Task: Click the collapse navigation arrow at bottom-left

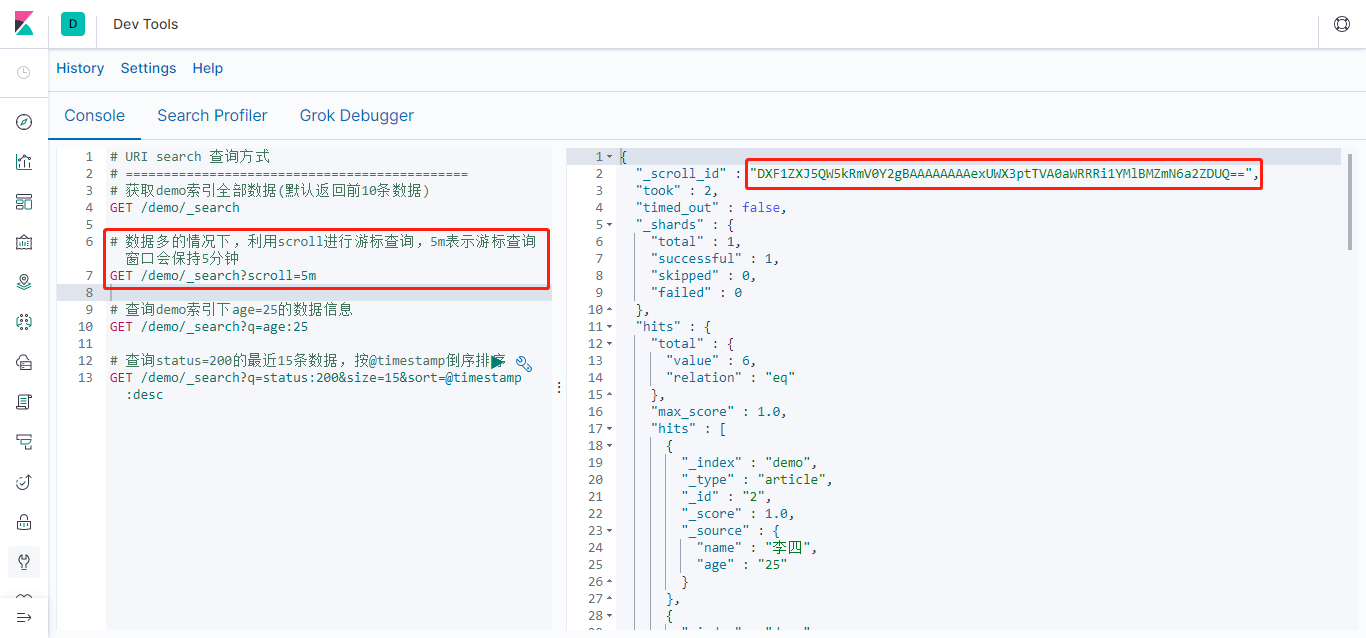Action: [24, 617]
